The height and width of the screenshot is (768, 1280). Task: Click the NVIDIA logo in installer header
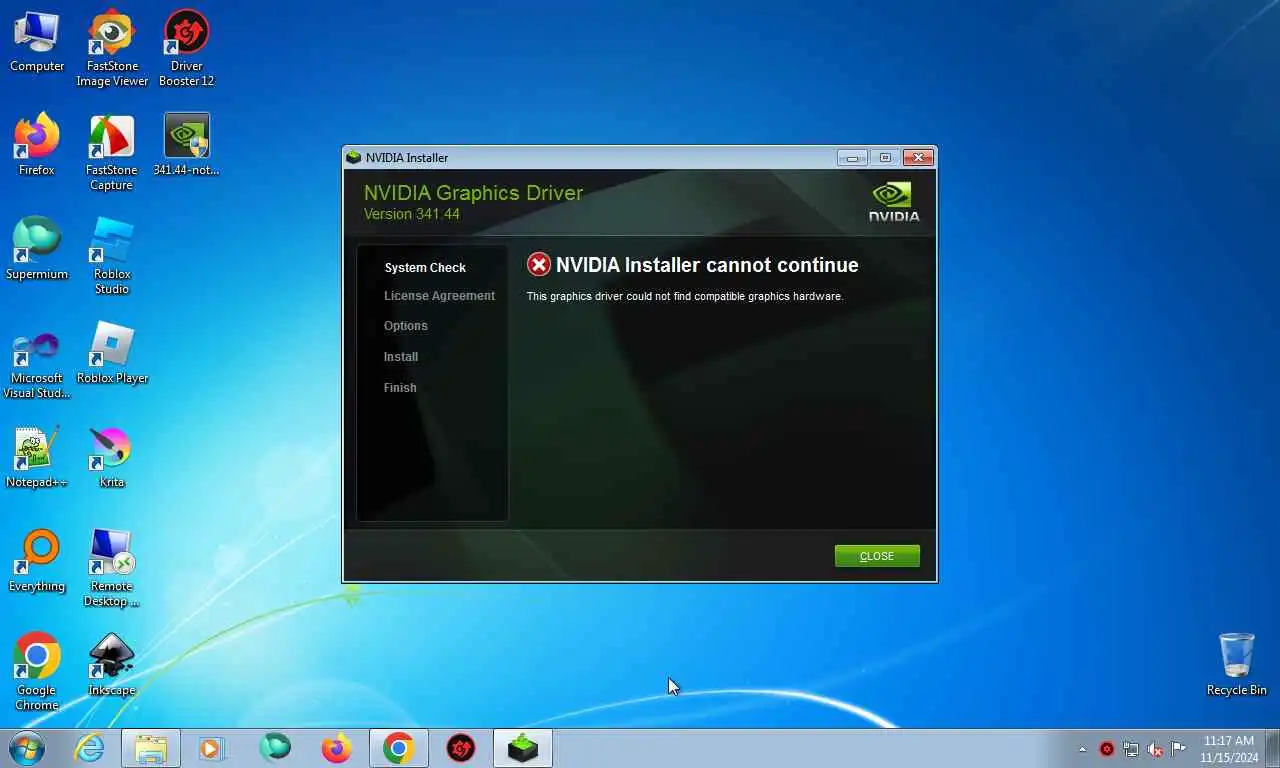pos(893,202)
